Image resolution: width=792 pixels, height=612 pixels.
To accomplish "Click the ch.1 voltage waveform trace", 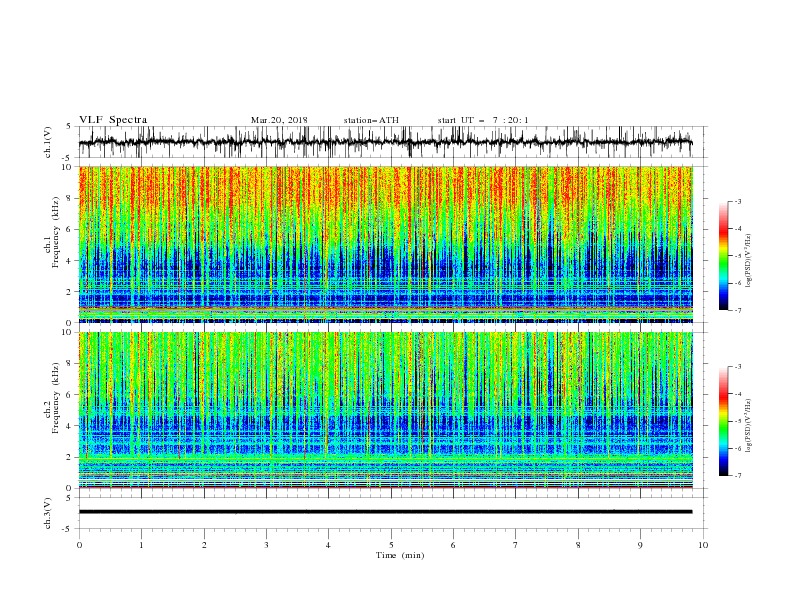I will (385, 142).
